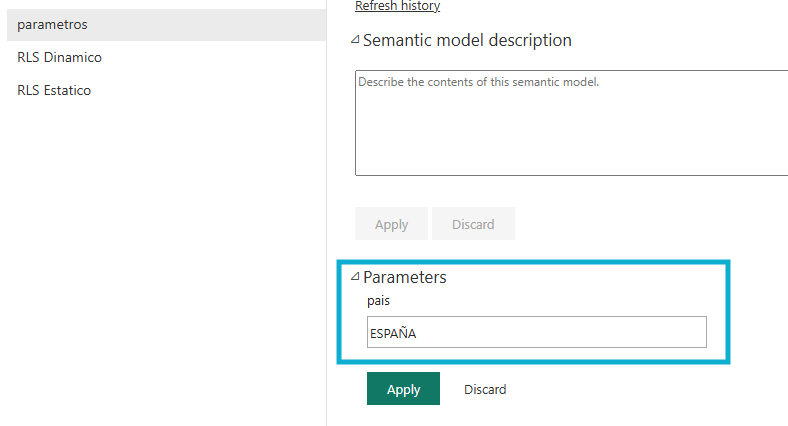Collapse the Parameters section triangle
The width and height of the screenshot is (788, 426).
coord(355,278)
